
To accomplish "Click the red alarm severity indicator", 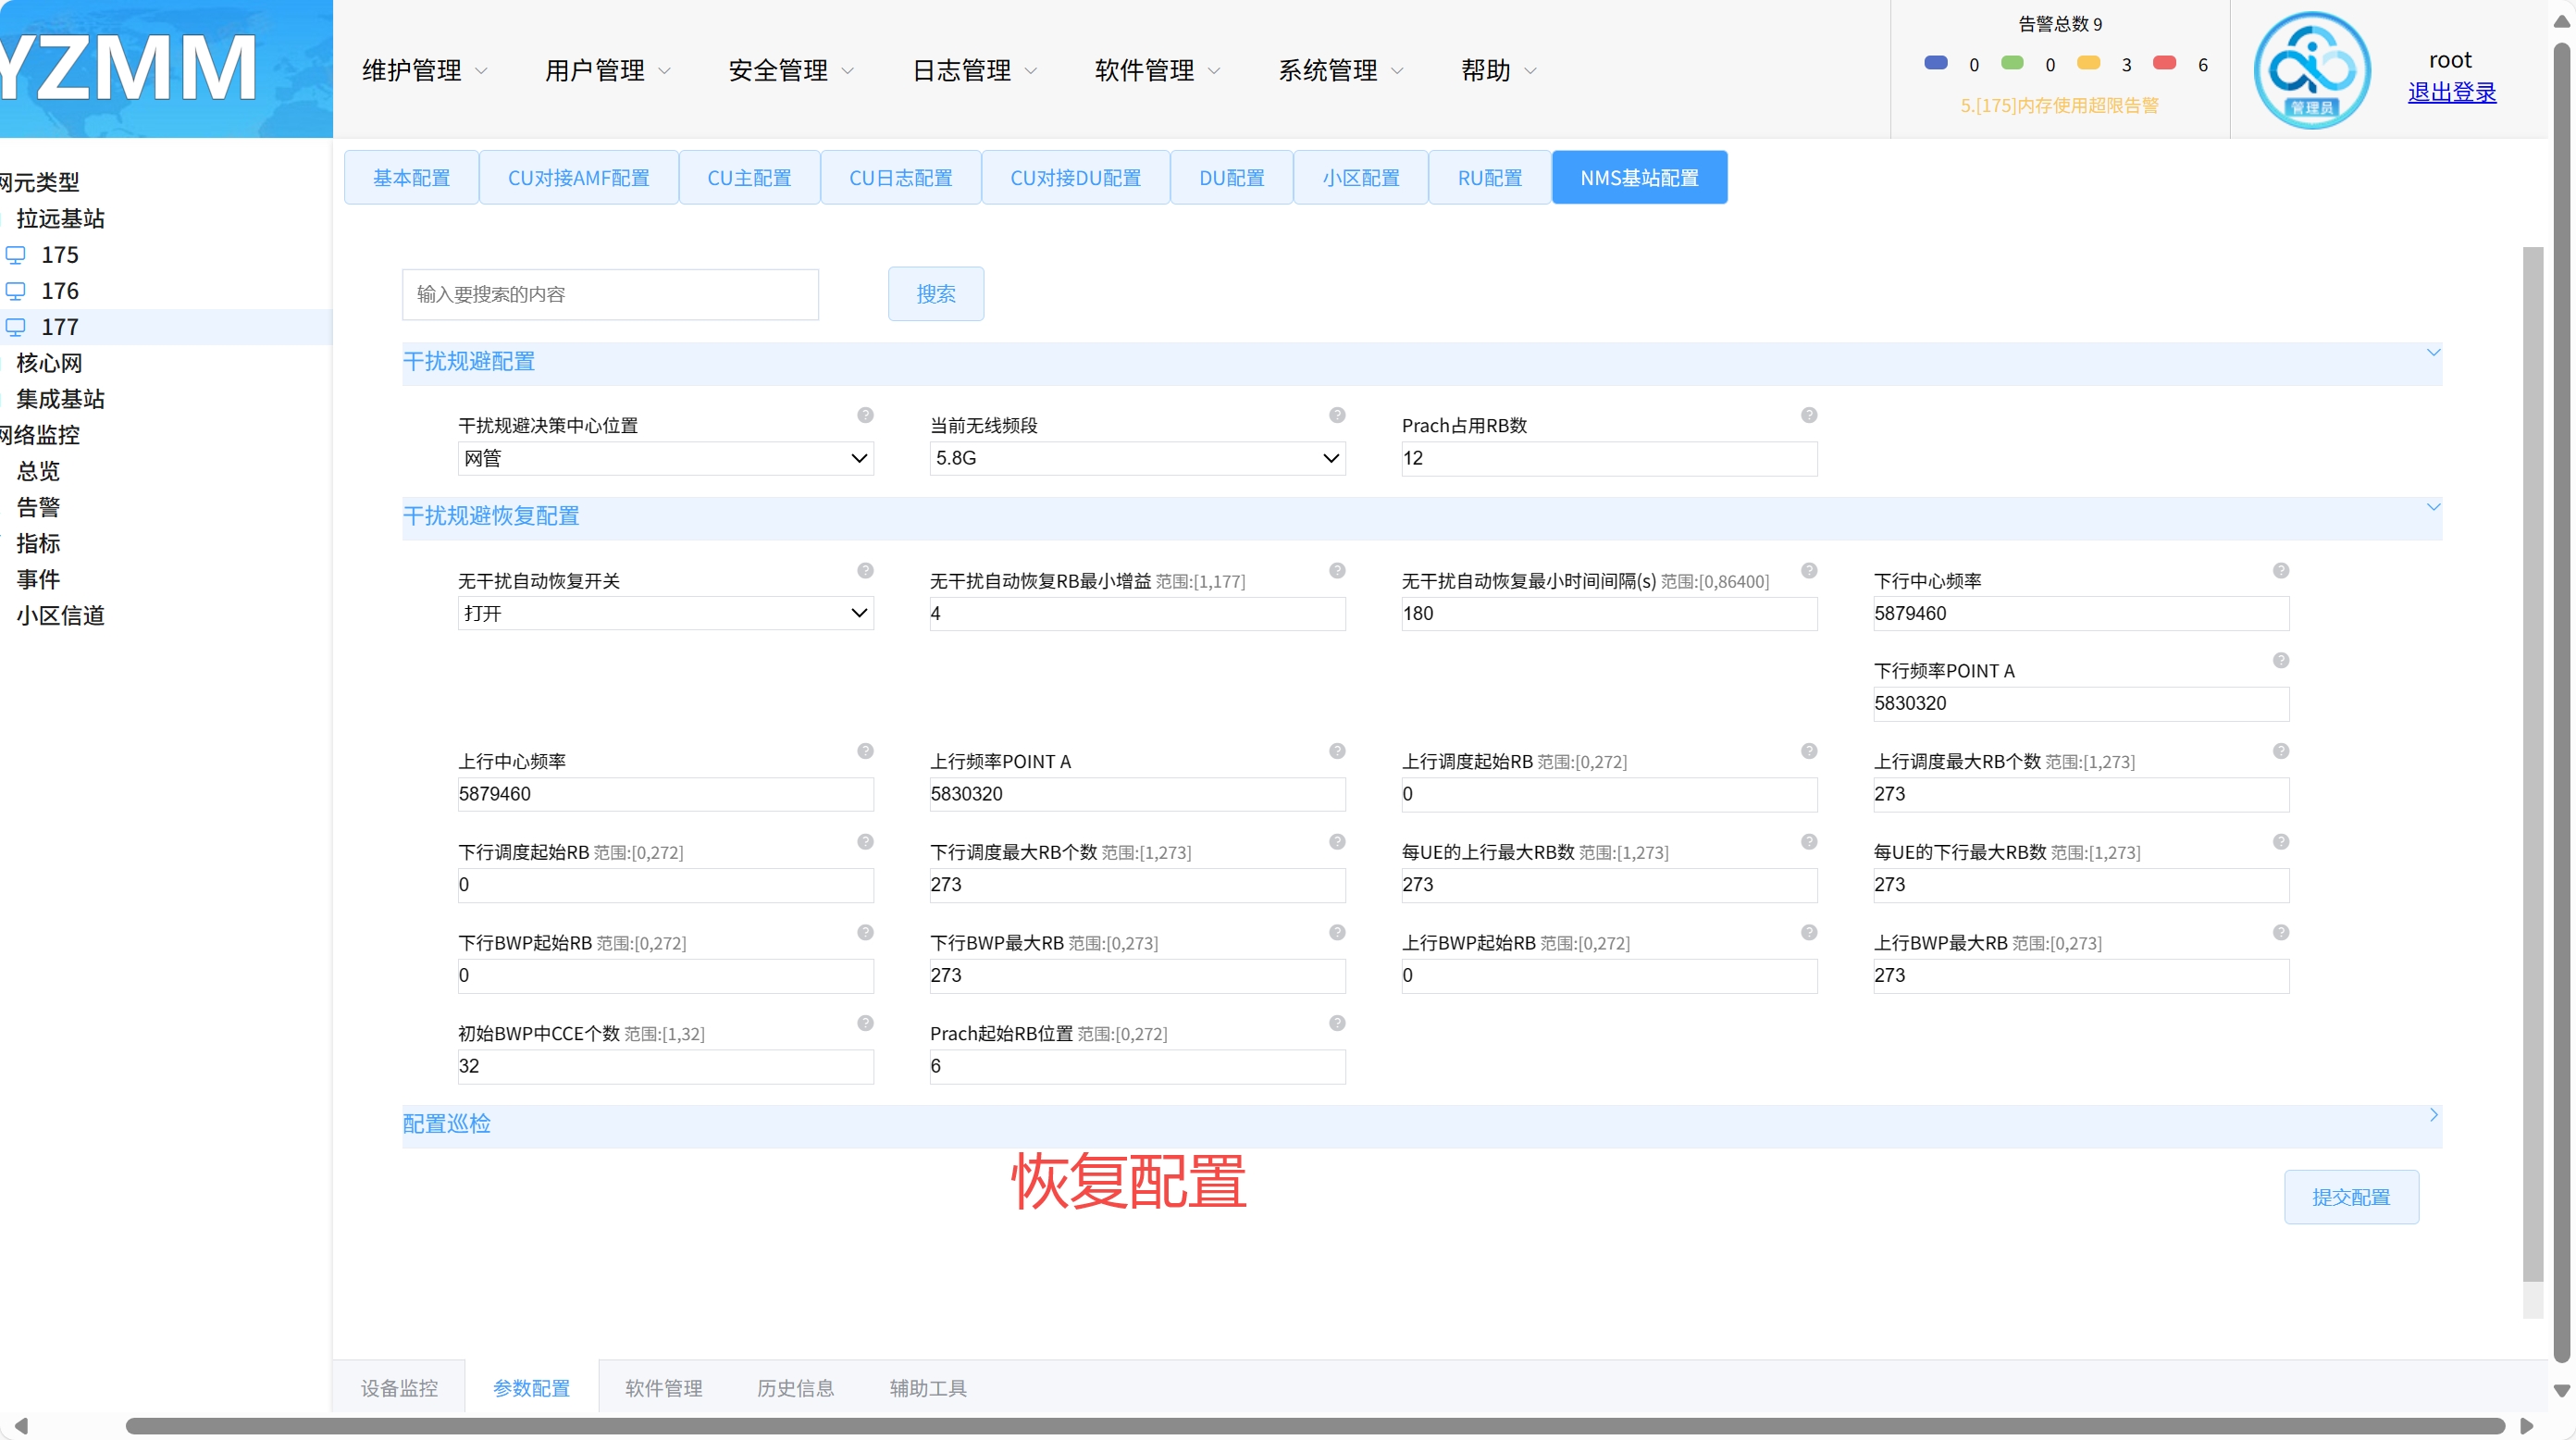I will tap(2165, 62).
